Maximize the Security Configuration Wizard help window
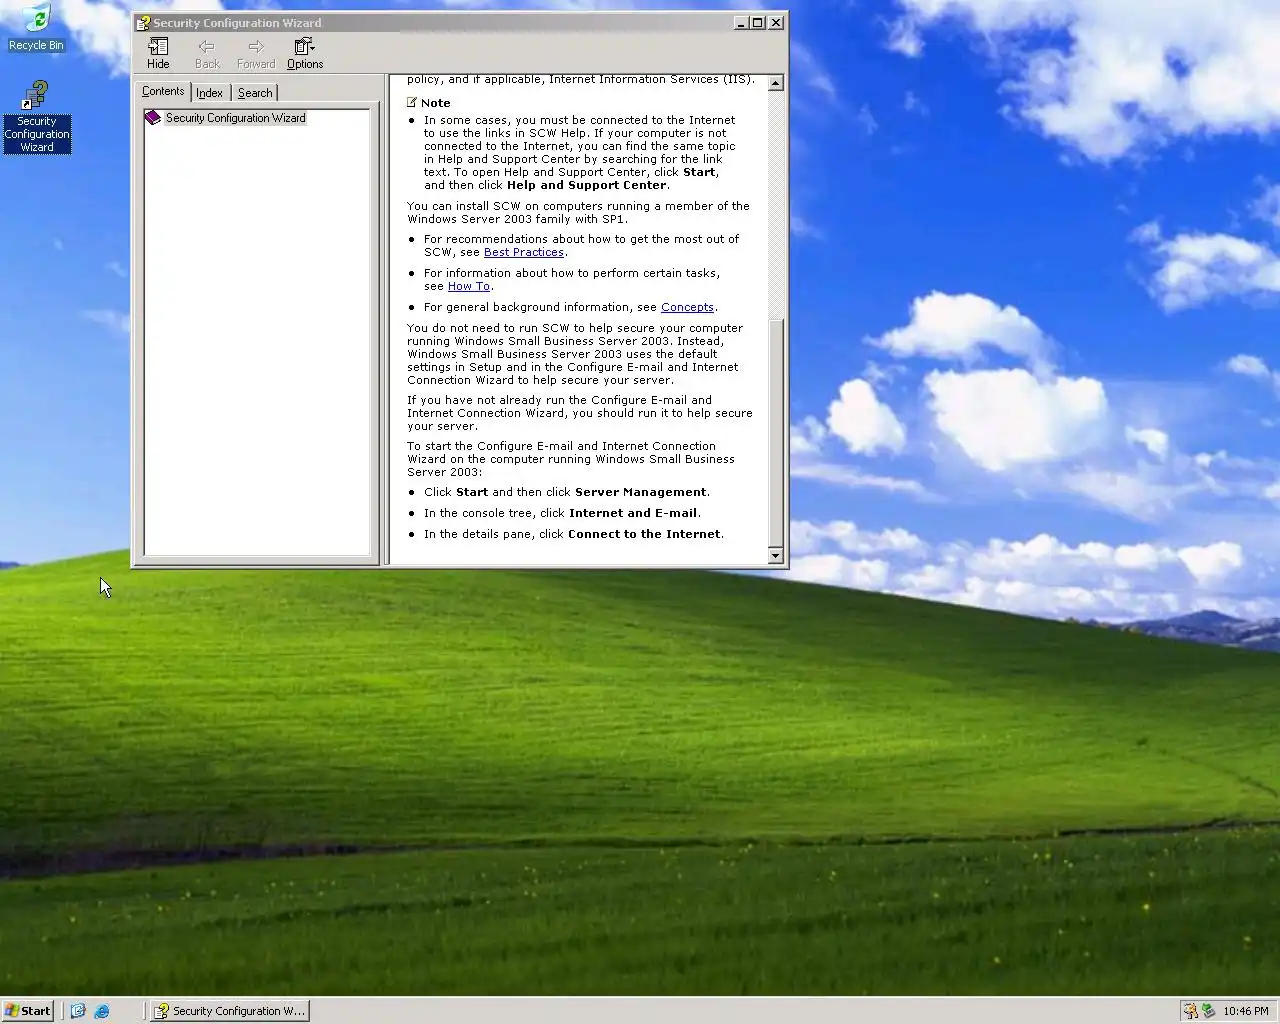 (757, 22)
